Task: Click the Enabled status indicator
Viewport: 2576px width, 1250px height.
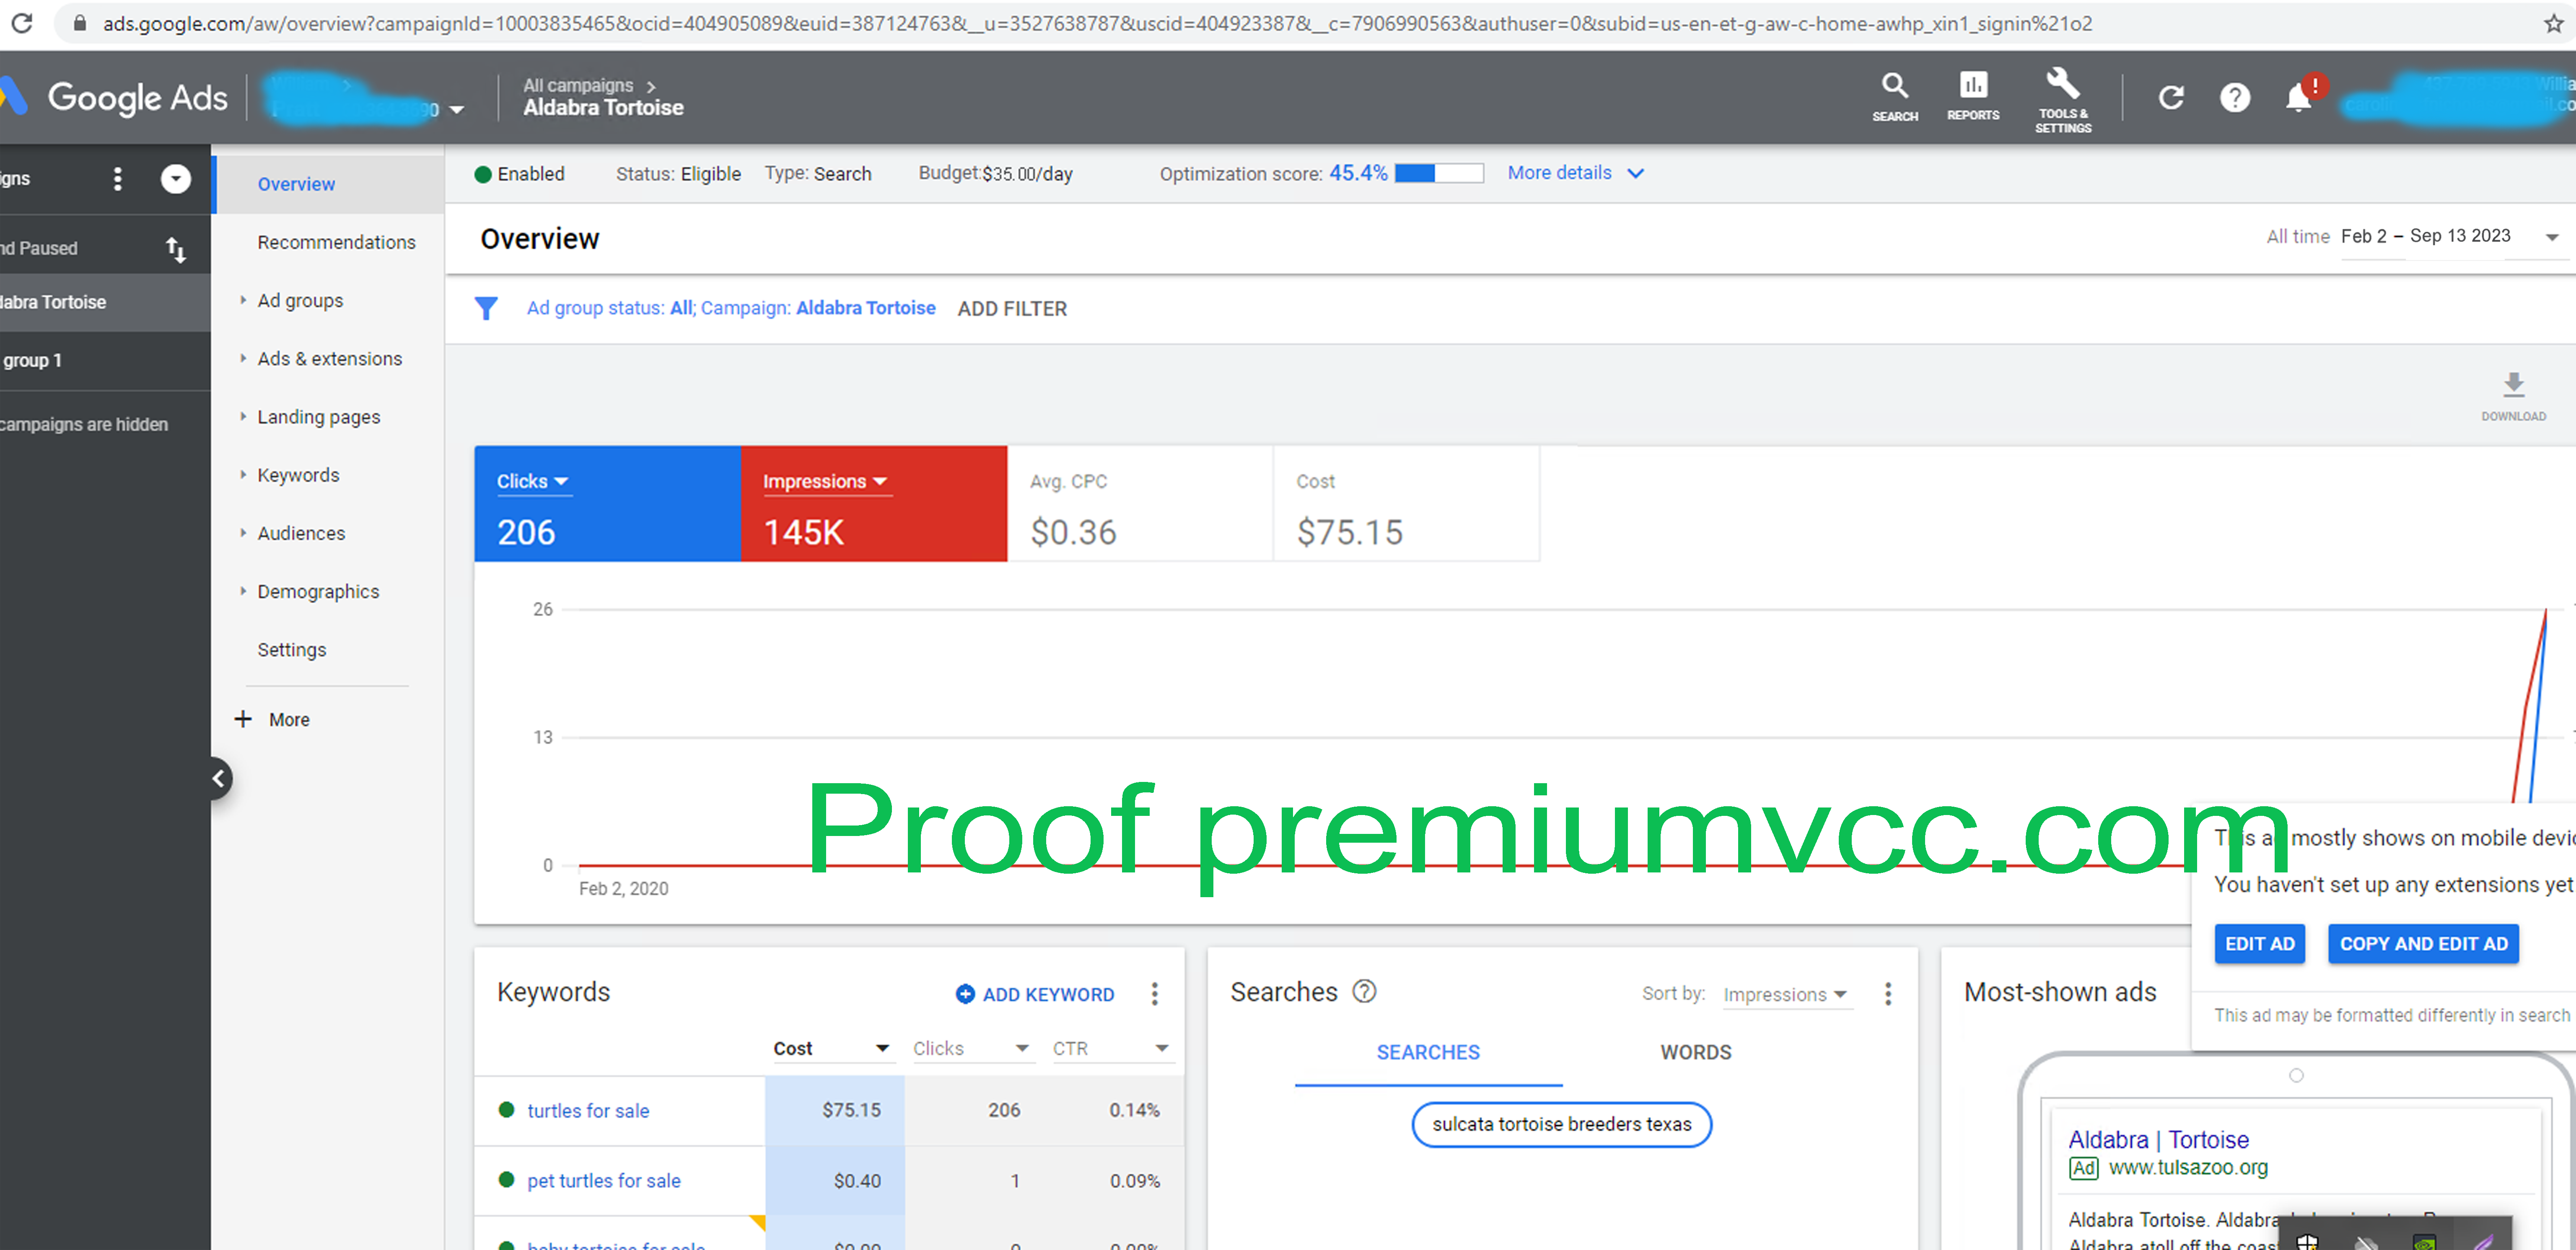Action: point(519,174)
